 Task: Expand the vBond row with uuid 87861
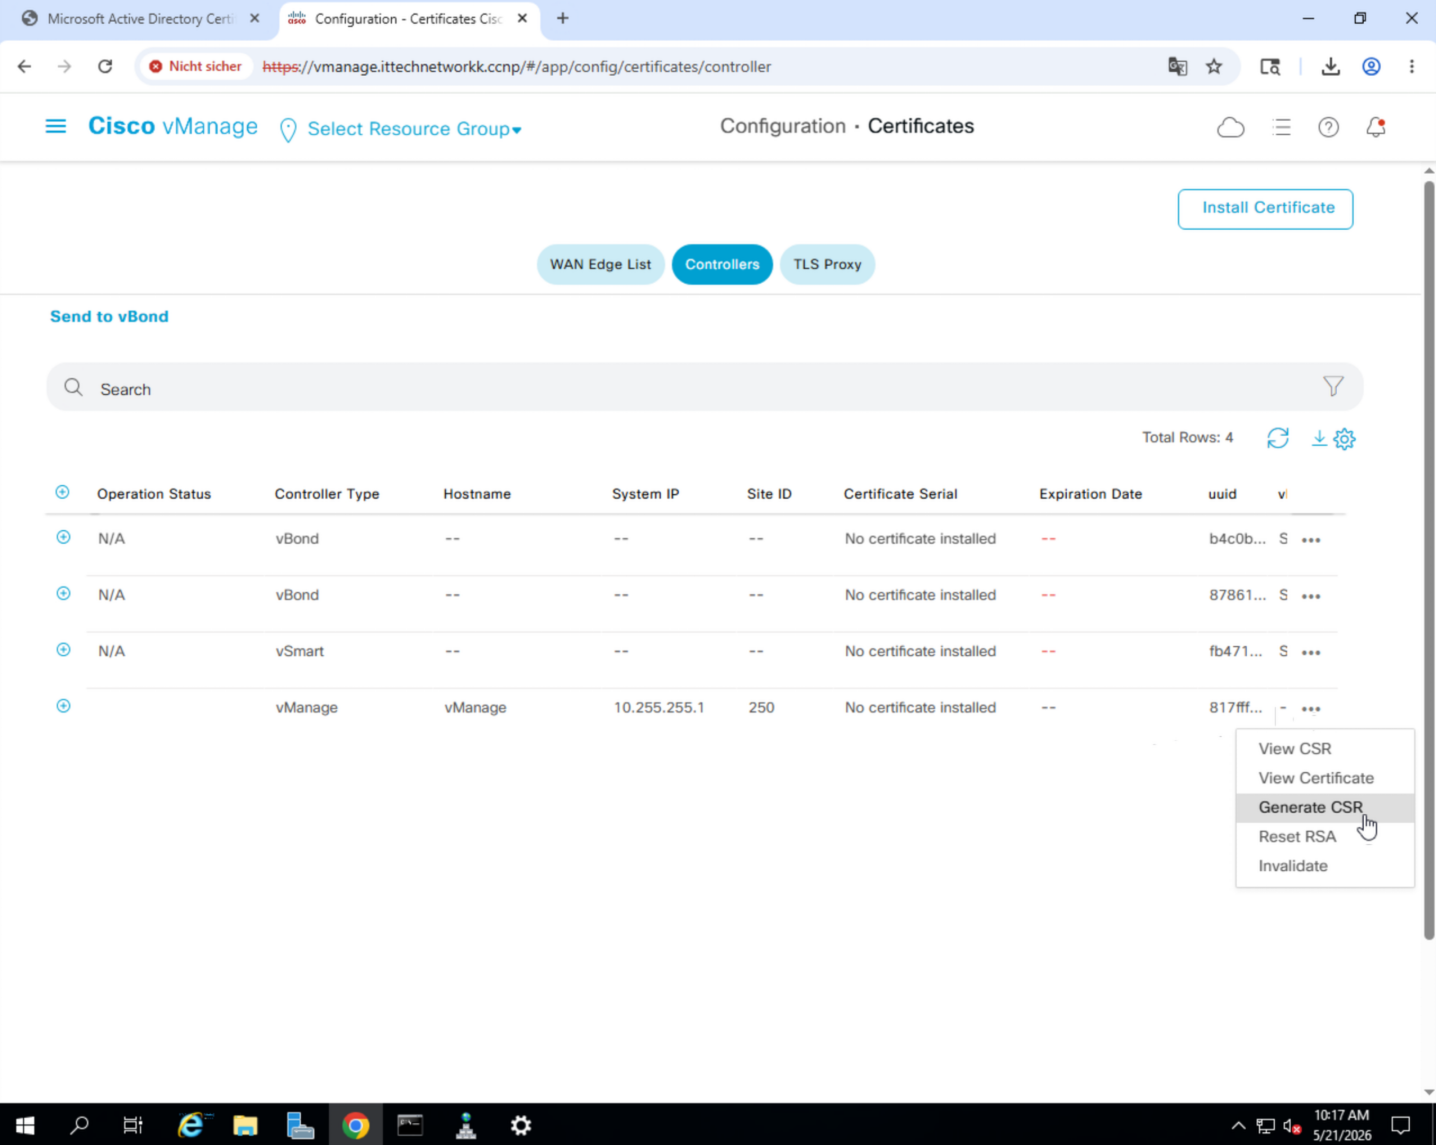click(63, 593)
